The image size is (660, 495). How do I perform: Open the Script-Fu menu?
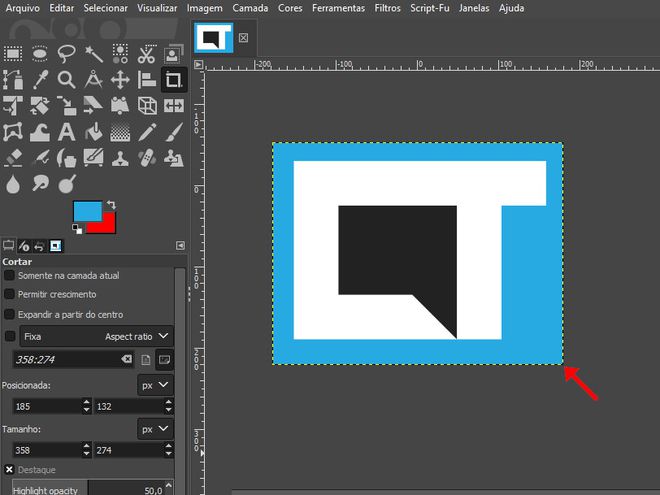click(x=430, y=8)
